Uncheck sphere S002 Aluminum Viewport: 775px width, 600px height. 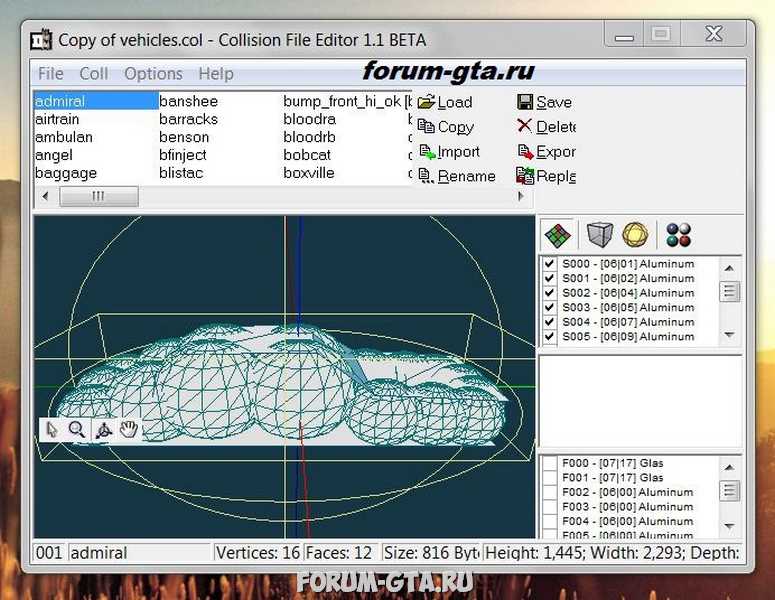click(549, 293)
